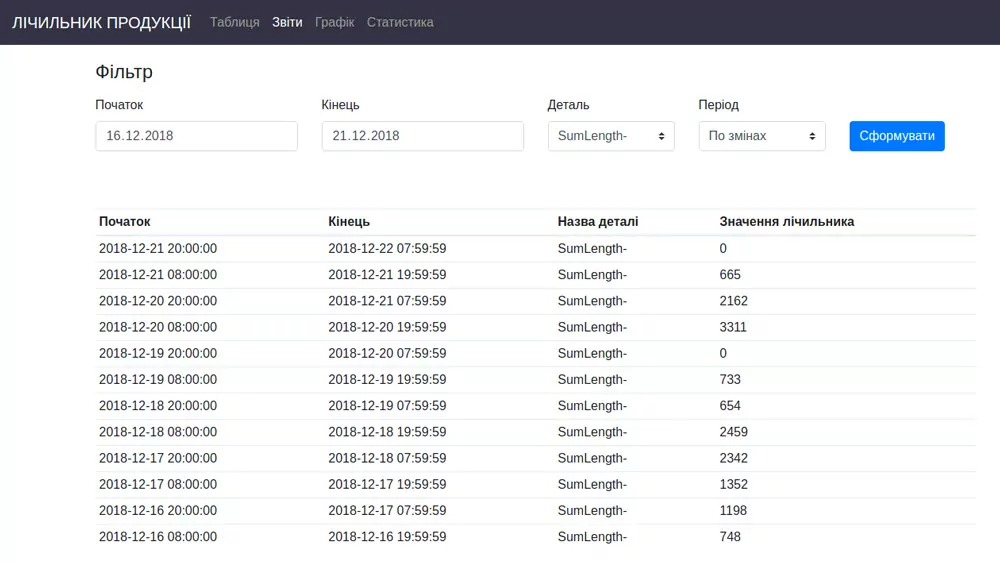The width and height of the screenshot is (1000, 563).
Task: Select counter value 2342
Action: [733, 458]
